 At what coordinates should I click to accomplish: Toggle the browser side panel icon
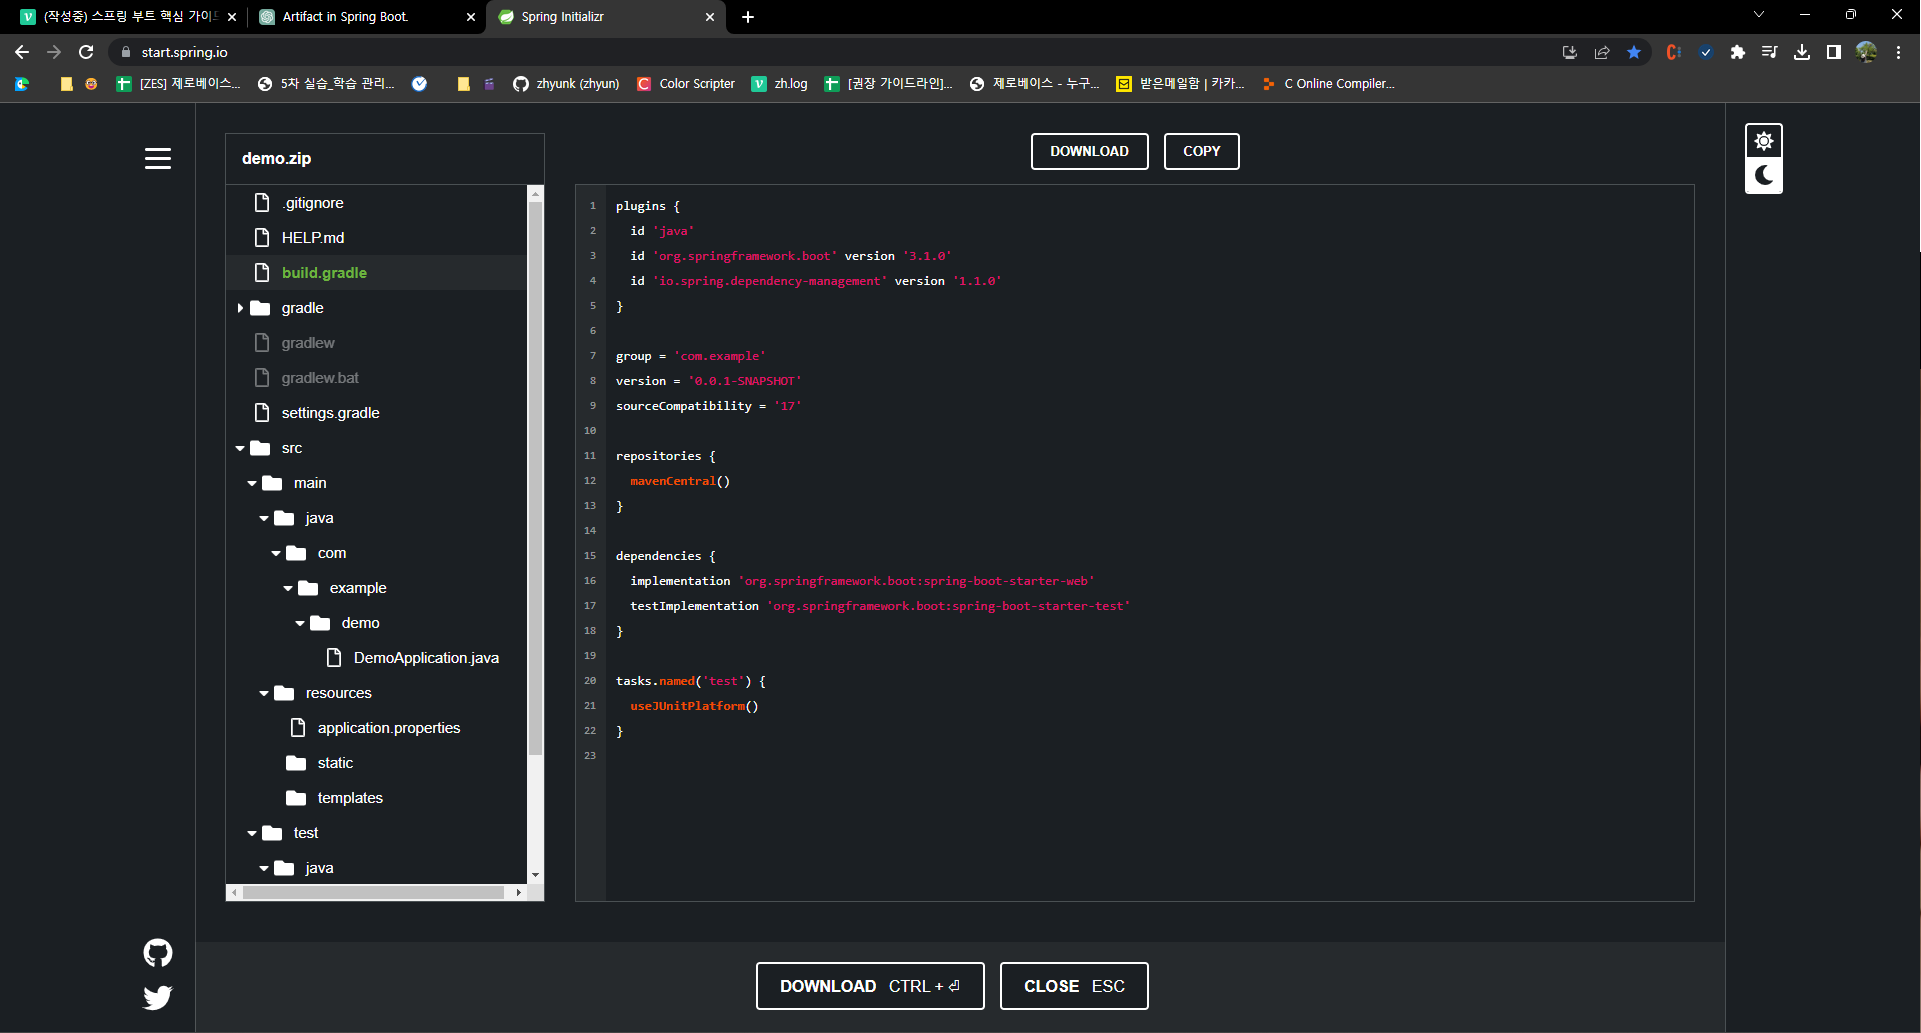tap(1834, 52)
